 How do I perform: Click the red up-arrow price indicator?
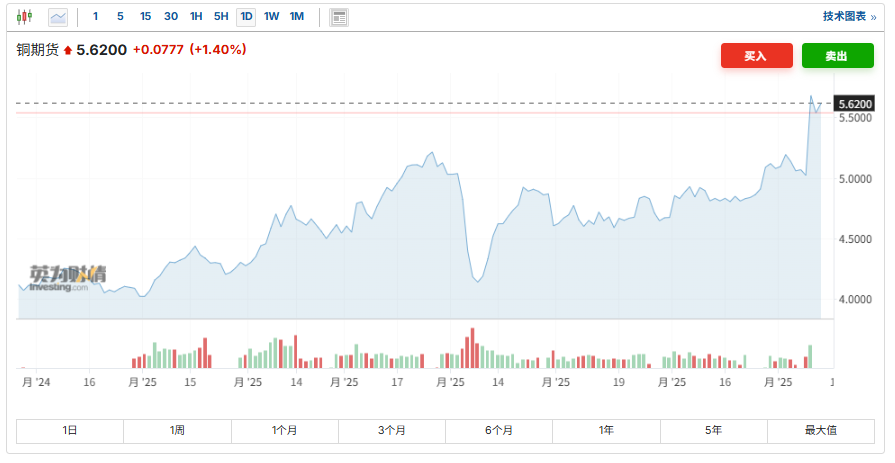[x=68, y=50]
